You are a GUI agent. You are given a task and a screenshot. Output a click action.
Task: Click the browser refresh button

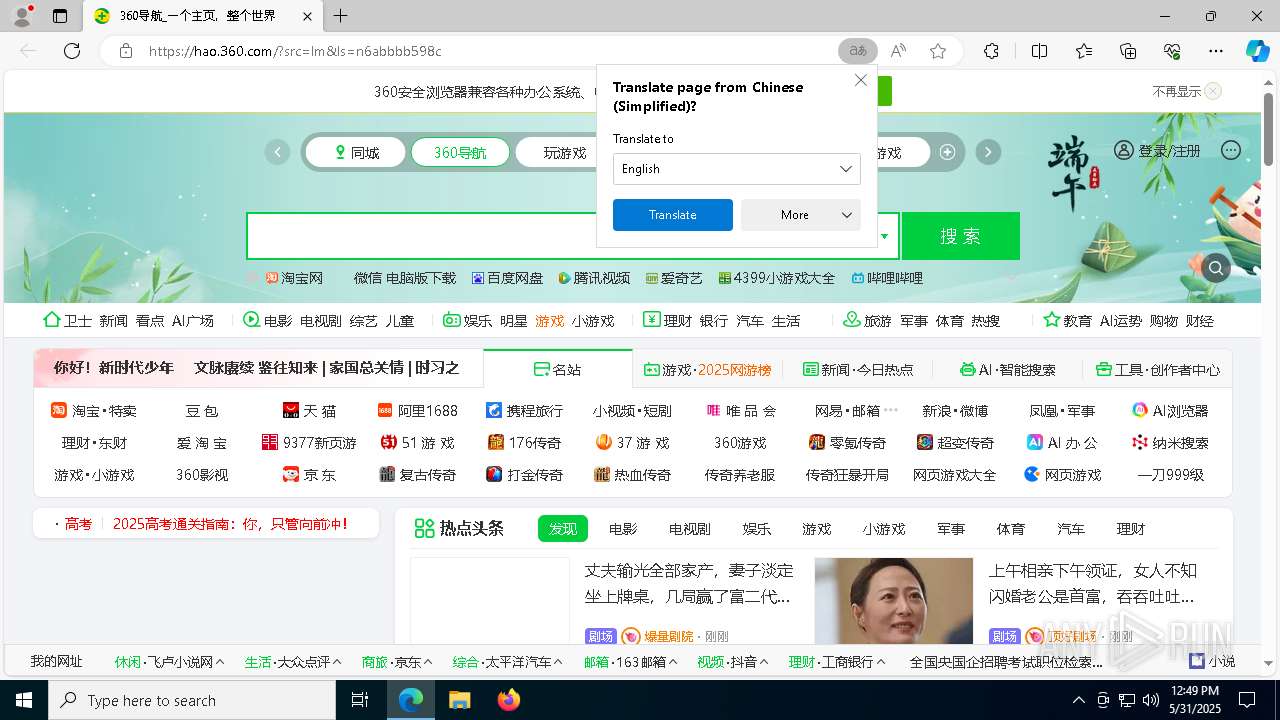tap(72, 51)
